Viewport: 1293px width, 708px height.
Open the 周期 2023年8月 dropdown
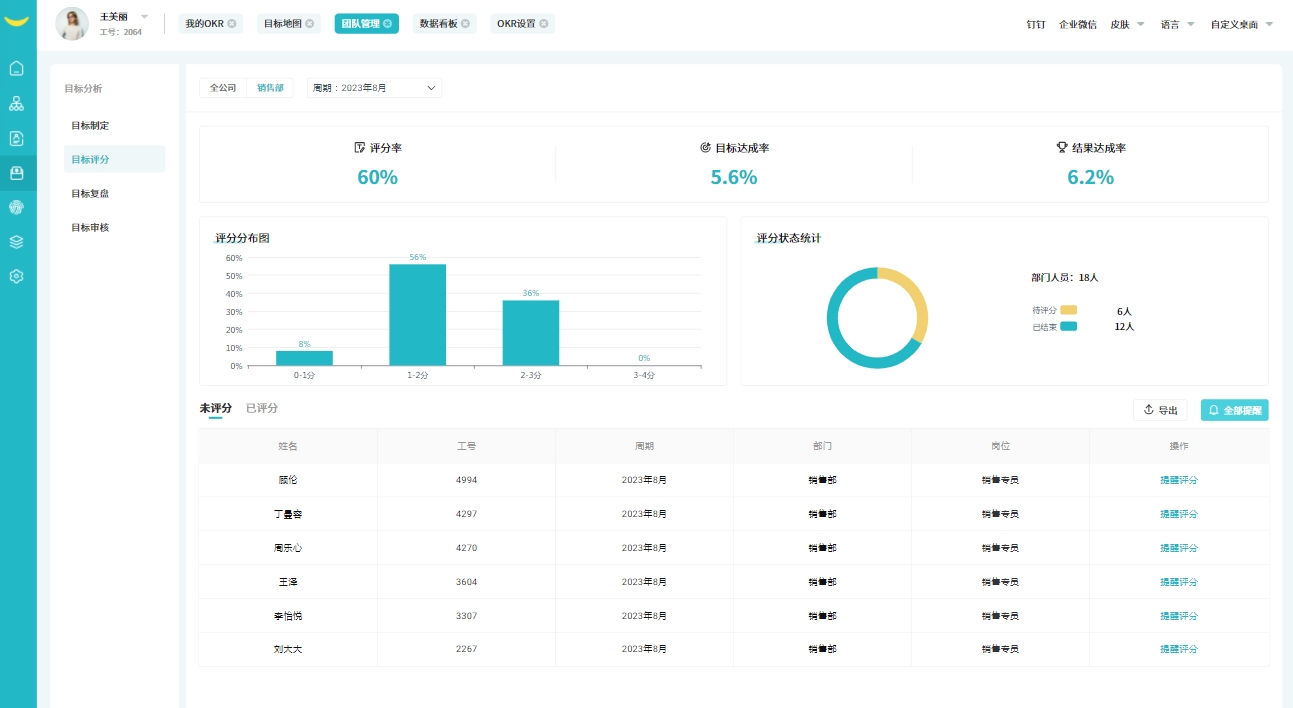pyautogui.click(x=375, y=87)
